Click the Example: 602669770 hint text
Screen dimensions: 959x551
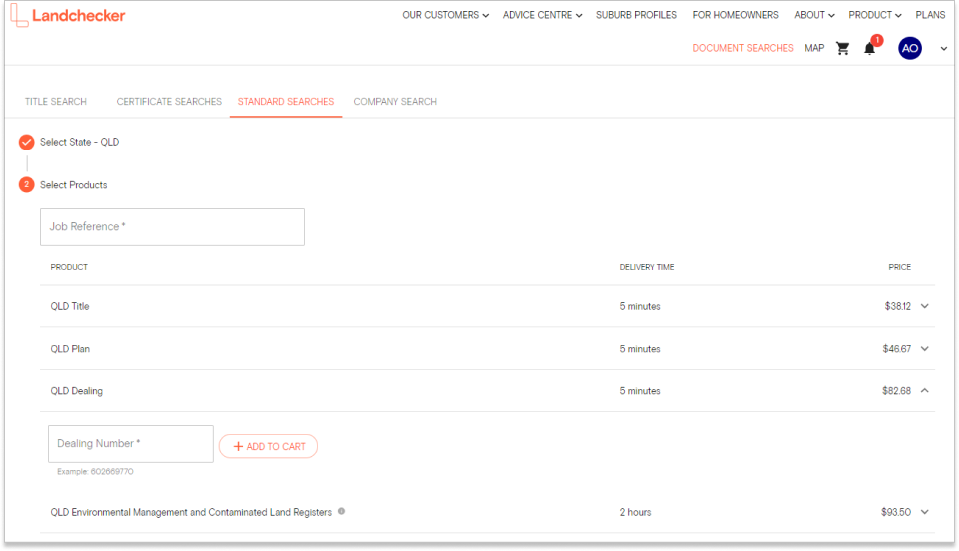point(95,471)
